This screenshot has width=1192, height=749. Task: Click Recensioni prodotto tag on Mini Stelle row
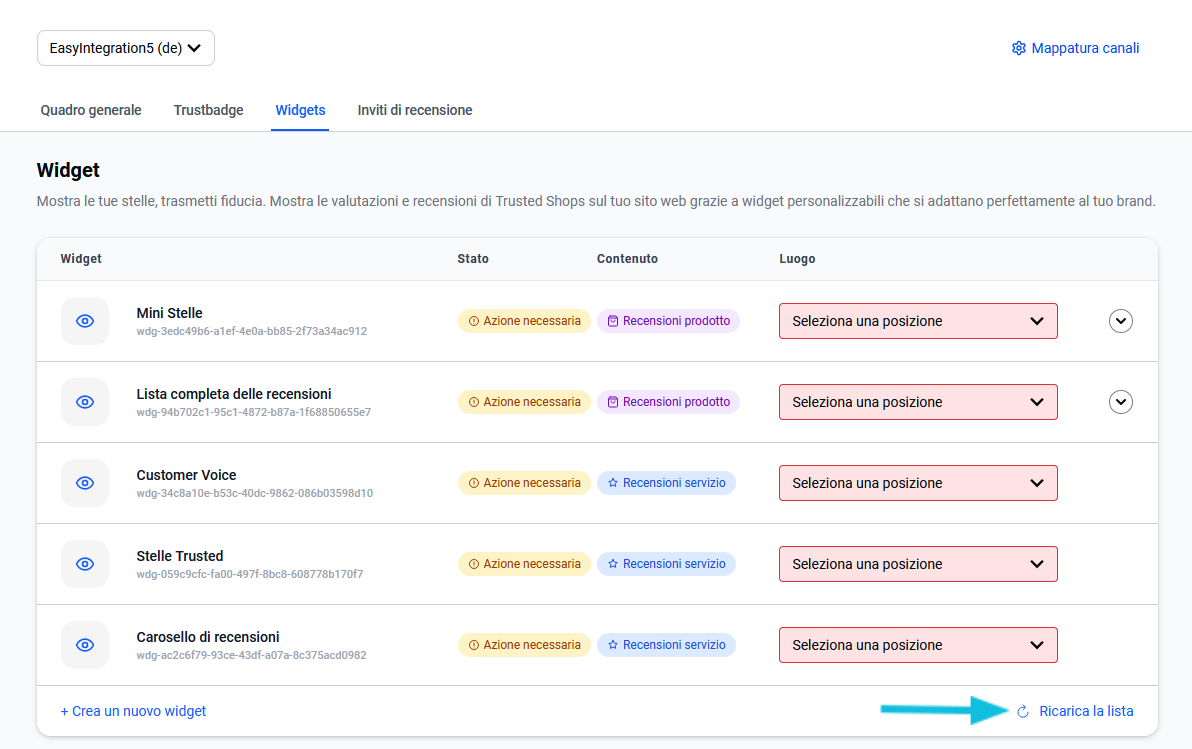tap(668, 321)
